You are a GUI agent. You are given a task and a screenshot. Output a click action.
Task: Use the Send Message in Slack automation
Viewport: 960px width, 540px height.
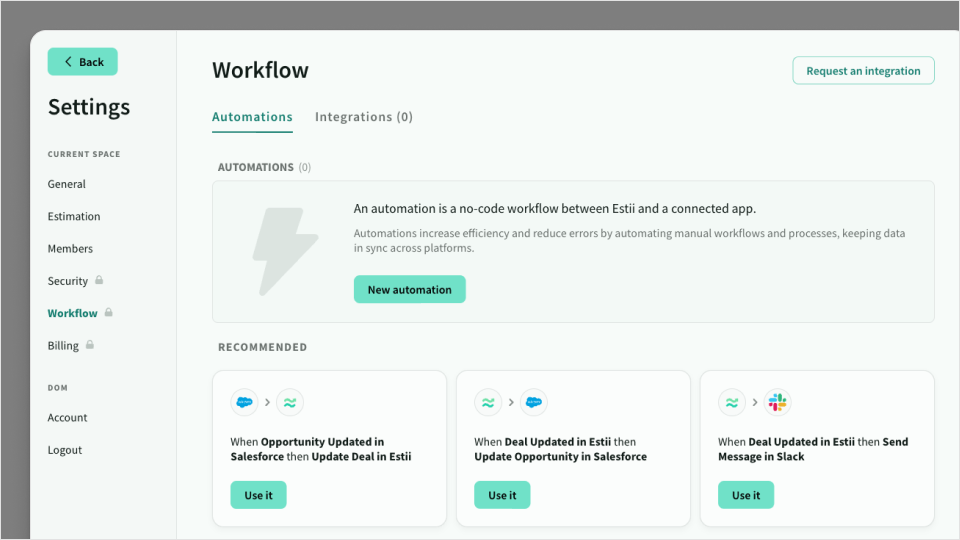[x=746, y=495]
